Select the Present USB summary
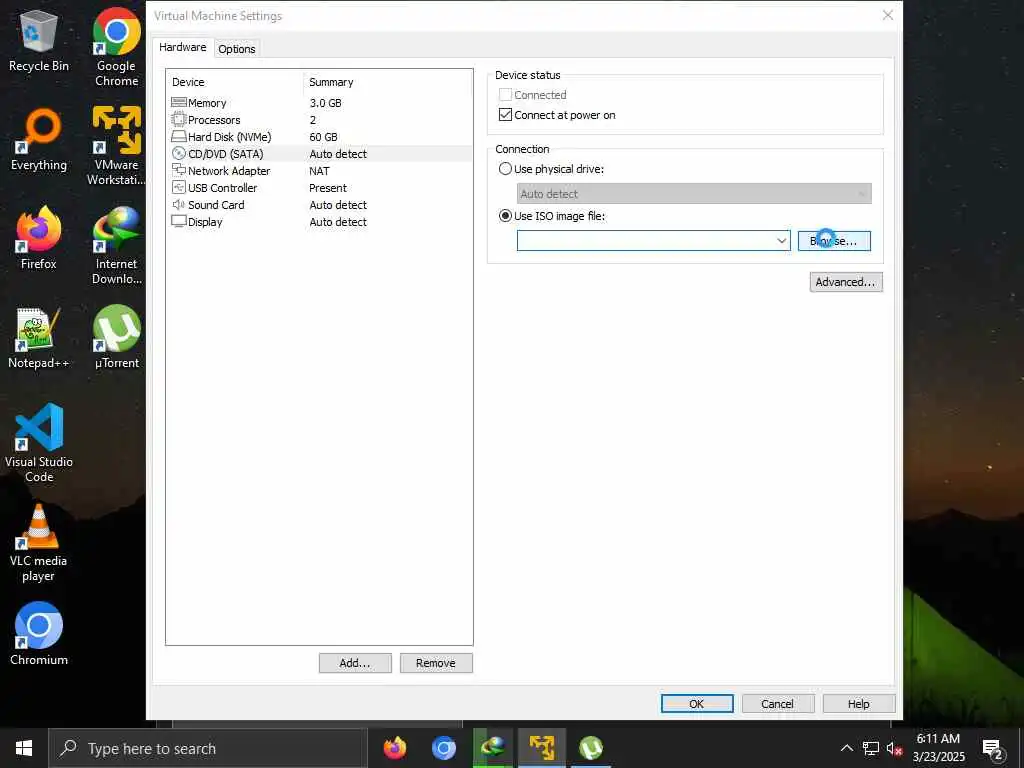This screenshot has width=1024, height=768. 328,187
